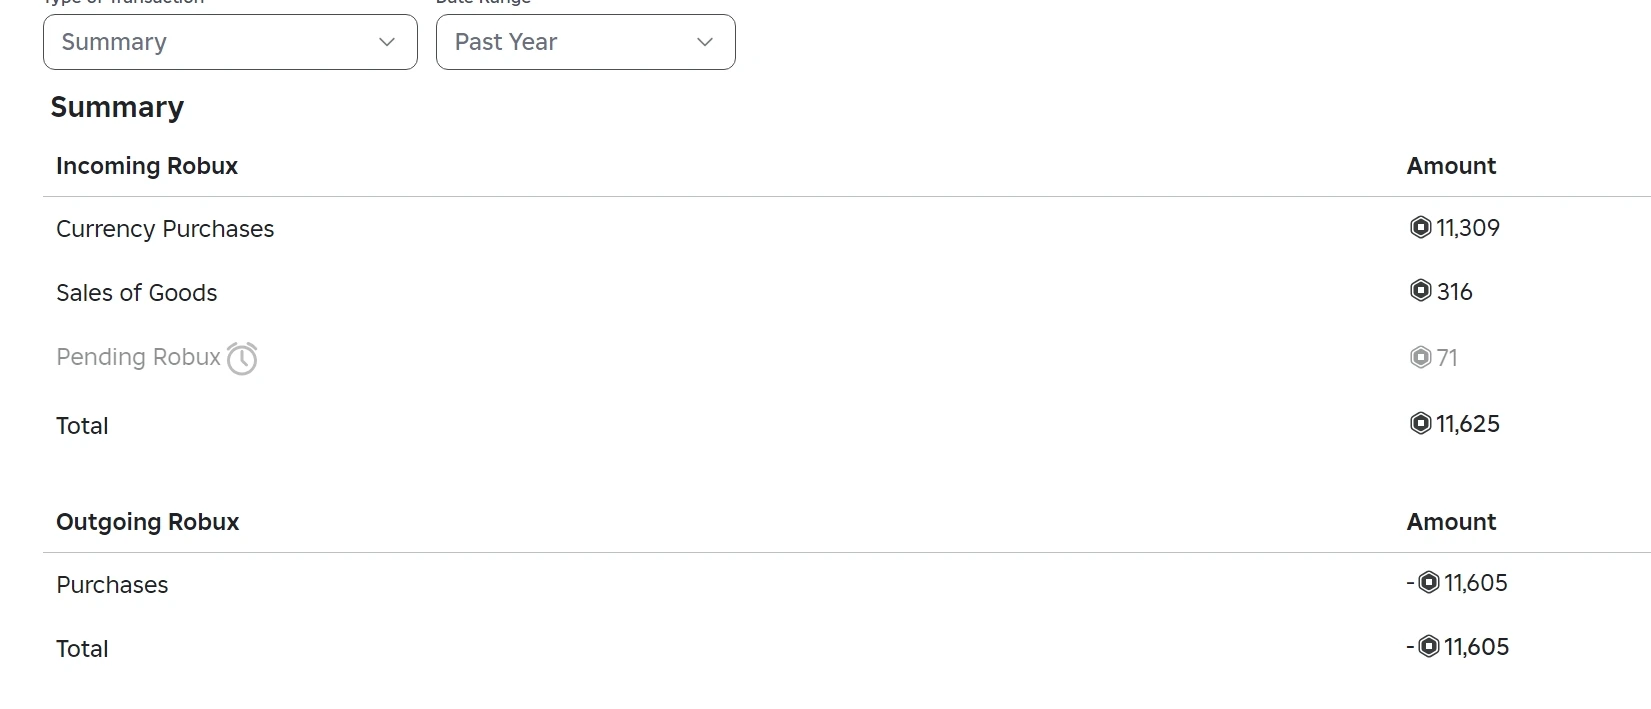Click the Incoming Robux section header
Viewport: 1651px width, 709px height.
[146, 166]
